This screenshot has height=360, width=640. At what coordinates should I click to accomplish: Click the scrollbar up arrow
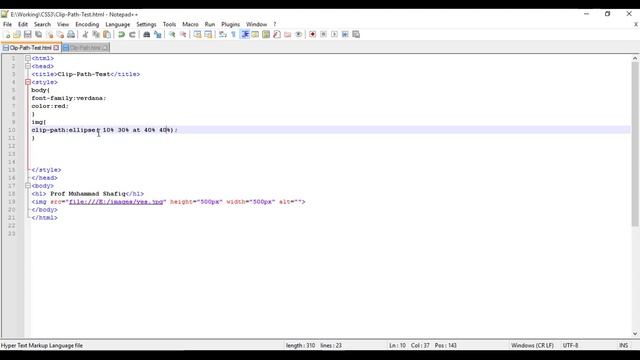click(635, 58)
